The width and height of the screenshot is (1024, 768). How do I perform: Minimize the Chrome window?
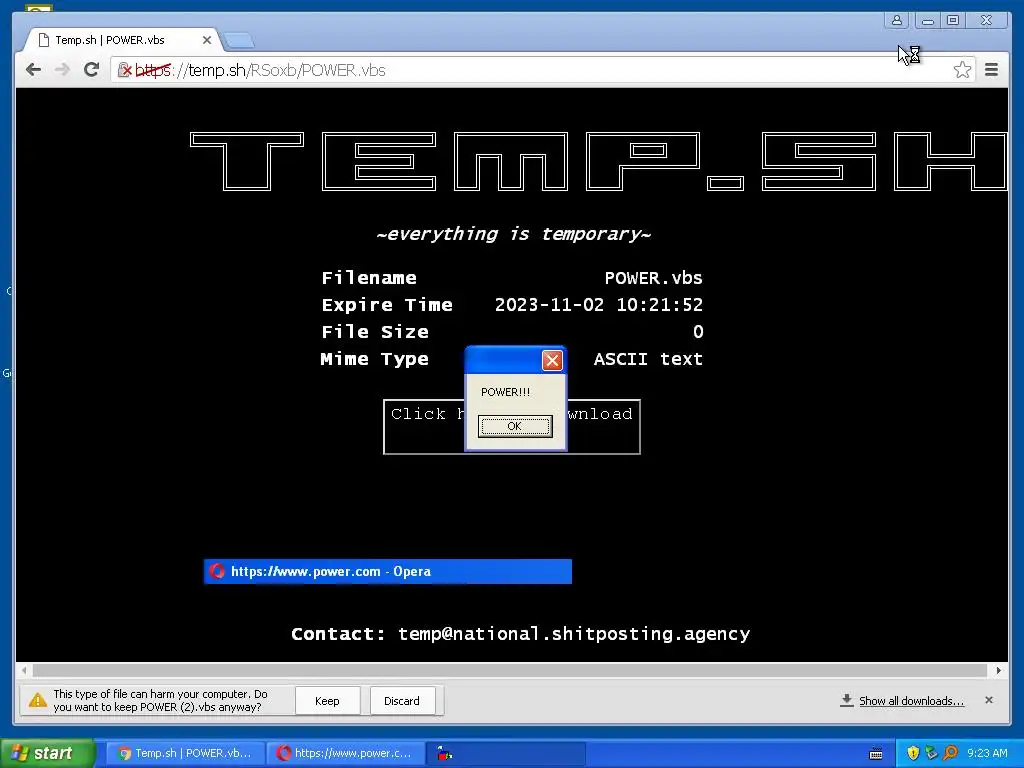[x=927, y=21]
